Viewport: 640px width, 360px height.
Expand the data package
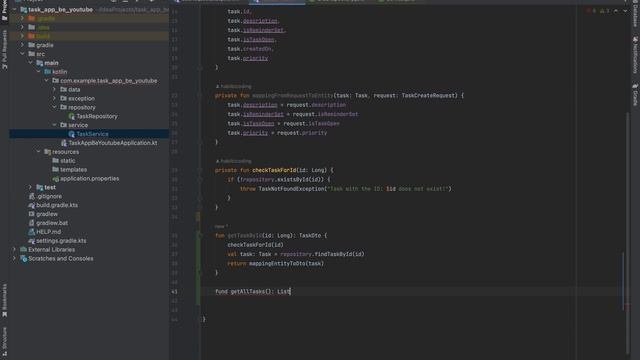[55, 90]
